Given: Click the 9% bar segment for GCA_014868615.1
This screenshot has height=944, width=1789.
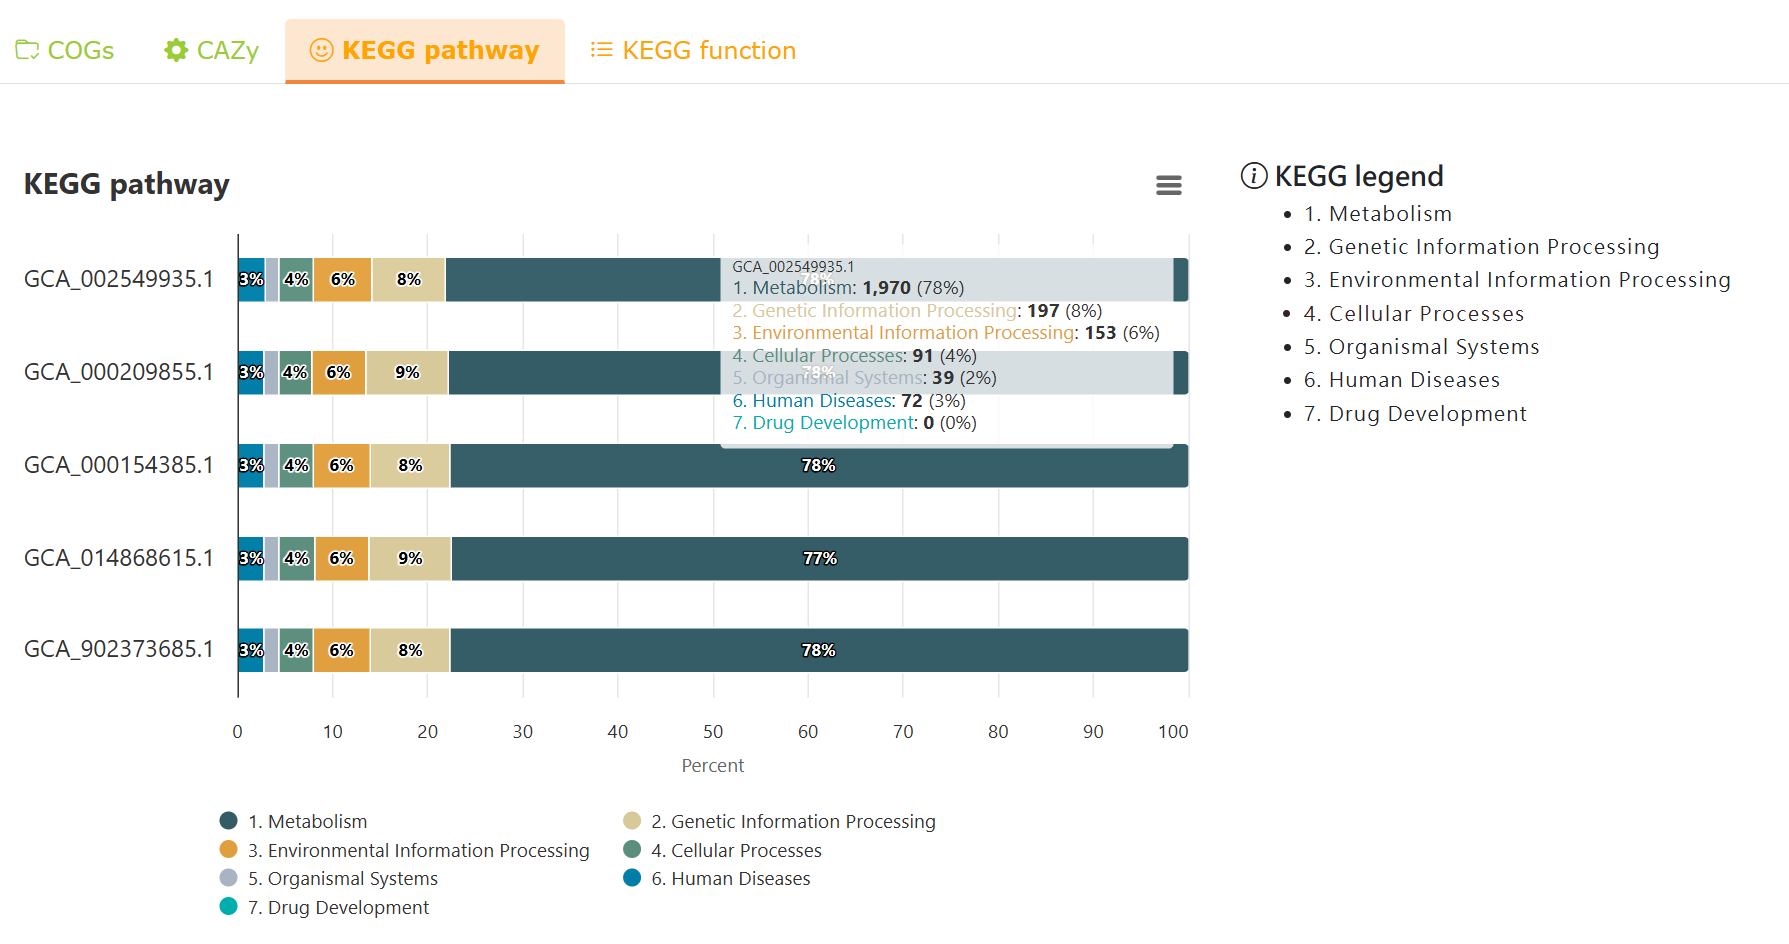Looking at the screenshot, I should [x=410, y=559].
